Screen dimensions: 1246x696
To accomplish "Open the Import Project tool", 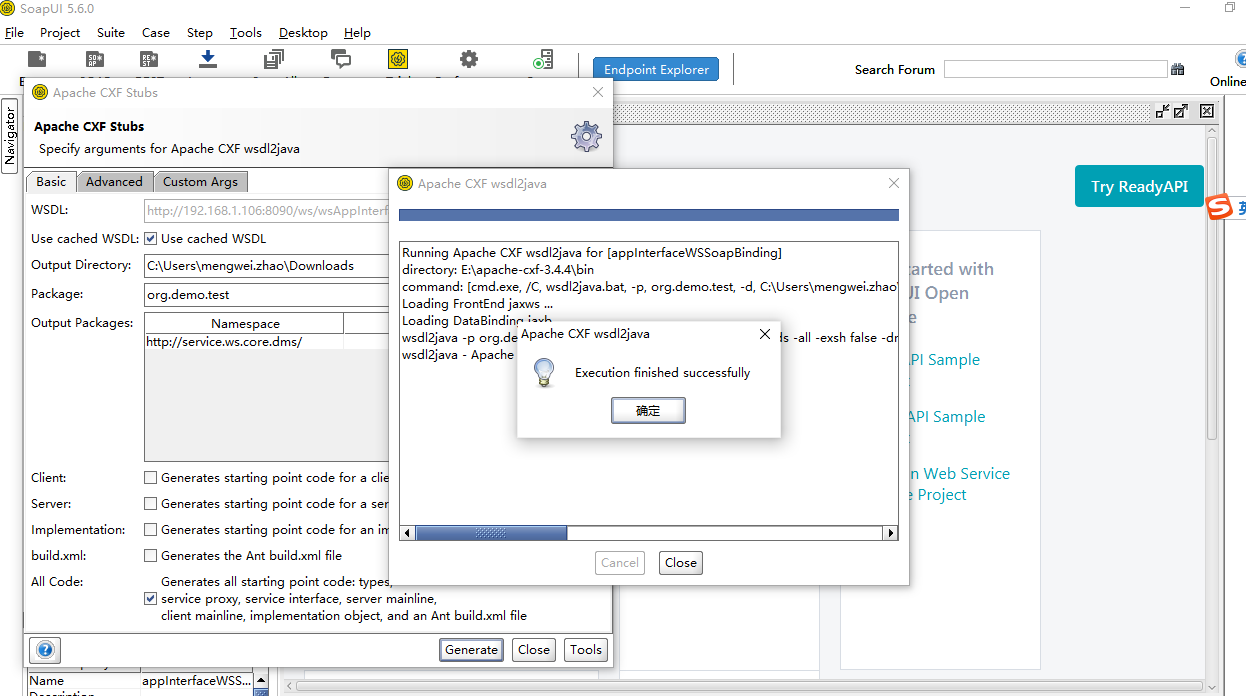I will pyautogui.click(x=207, y=58).
